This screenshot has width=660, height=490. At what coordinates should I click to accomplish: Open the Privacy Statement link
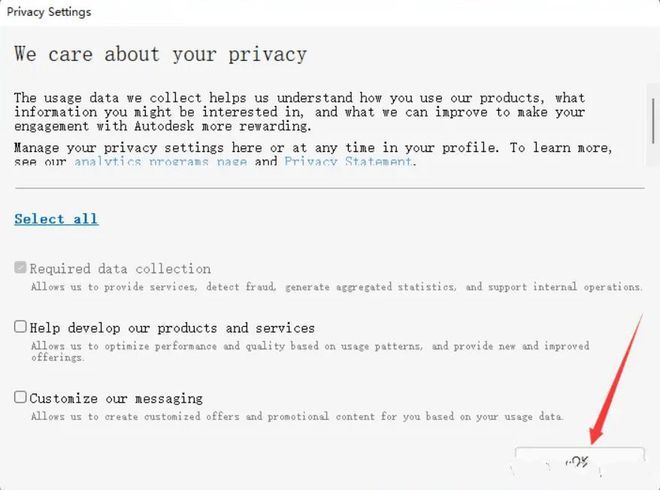pos(347,161)
